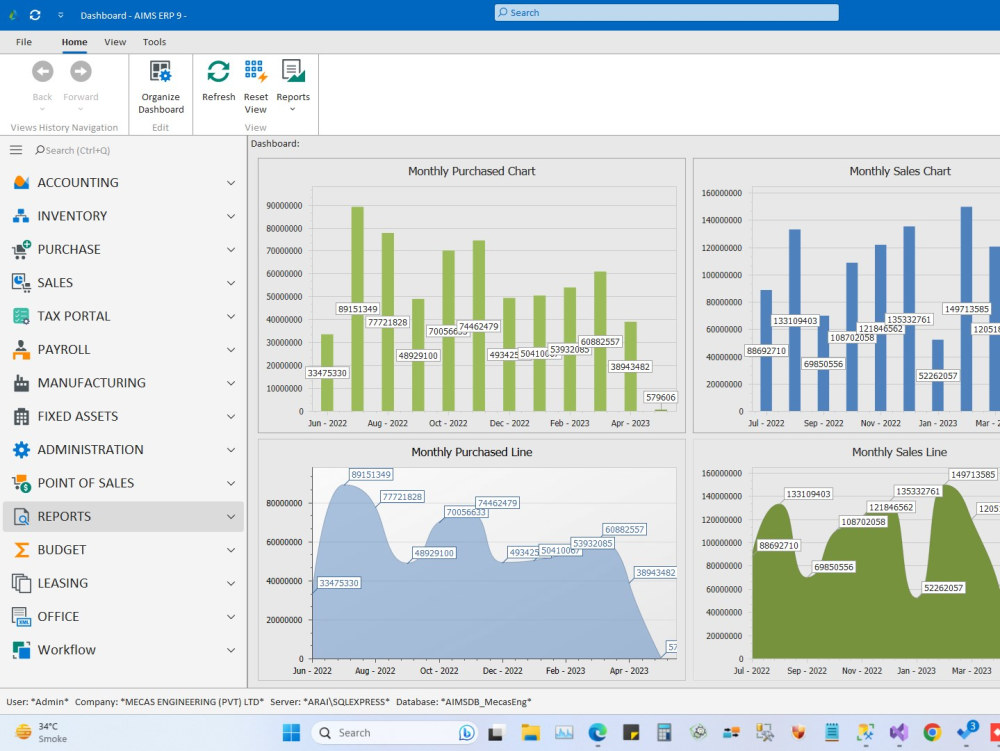The width and height of the screenshot is (1000, 751).
Task: Click the Reset View icon
Action: (256, 71)
